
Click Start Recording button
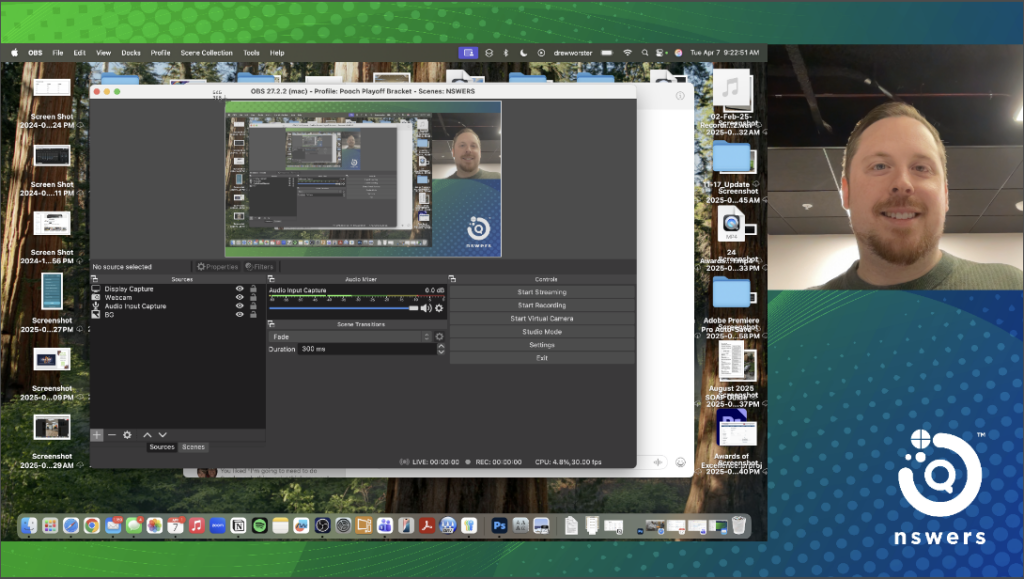(x=541, y=305)
